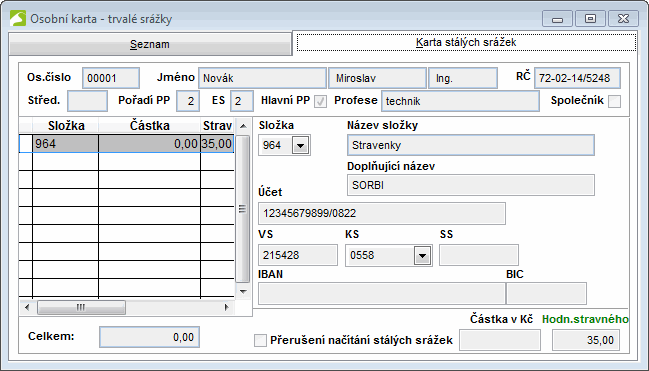649x371 pixels.
Task: Click the table's vertical scroll down arrow
Action: coord(243,292)
